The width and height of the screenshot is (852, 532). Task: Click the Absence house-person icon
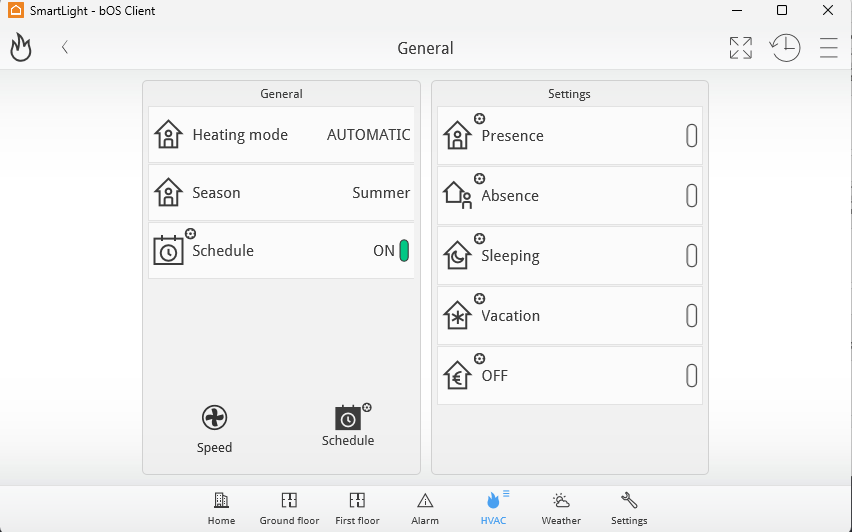pos(458,195)
